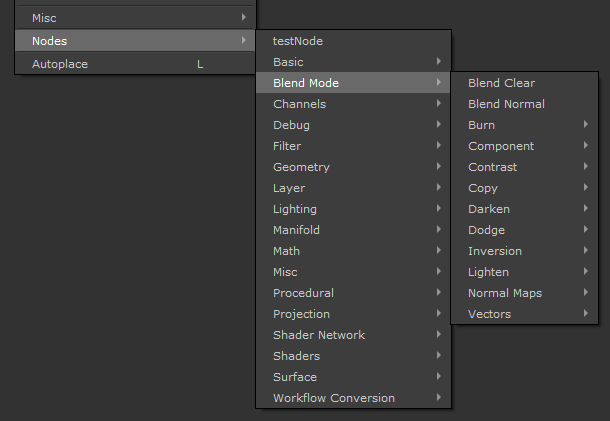Expand the Burn submenu

pyautogui.click(x=481, y=125)
